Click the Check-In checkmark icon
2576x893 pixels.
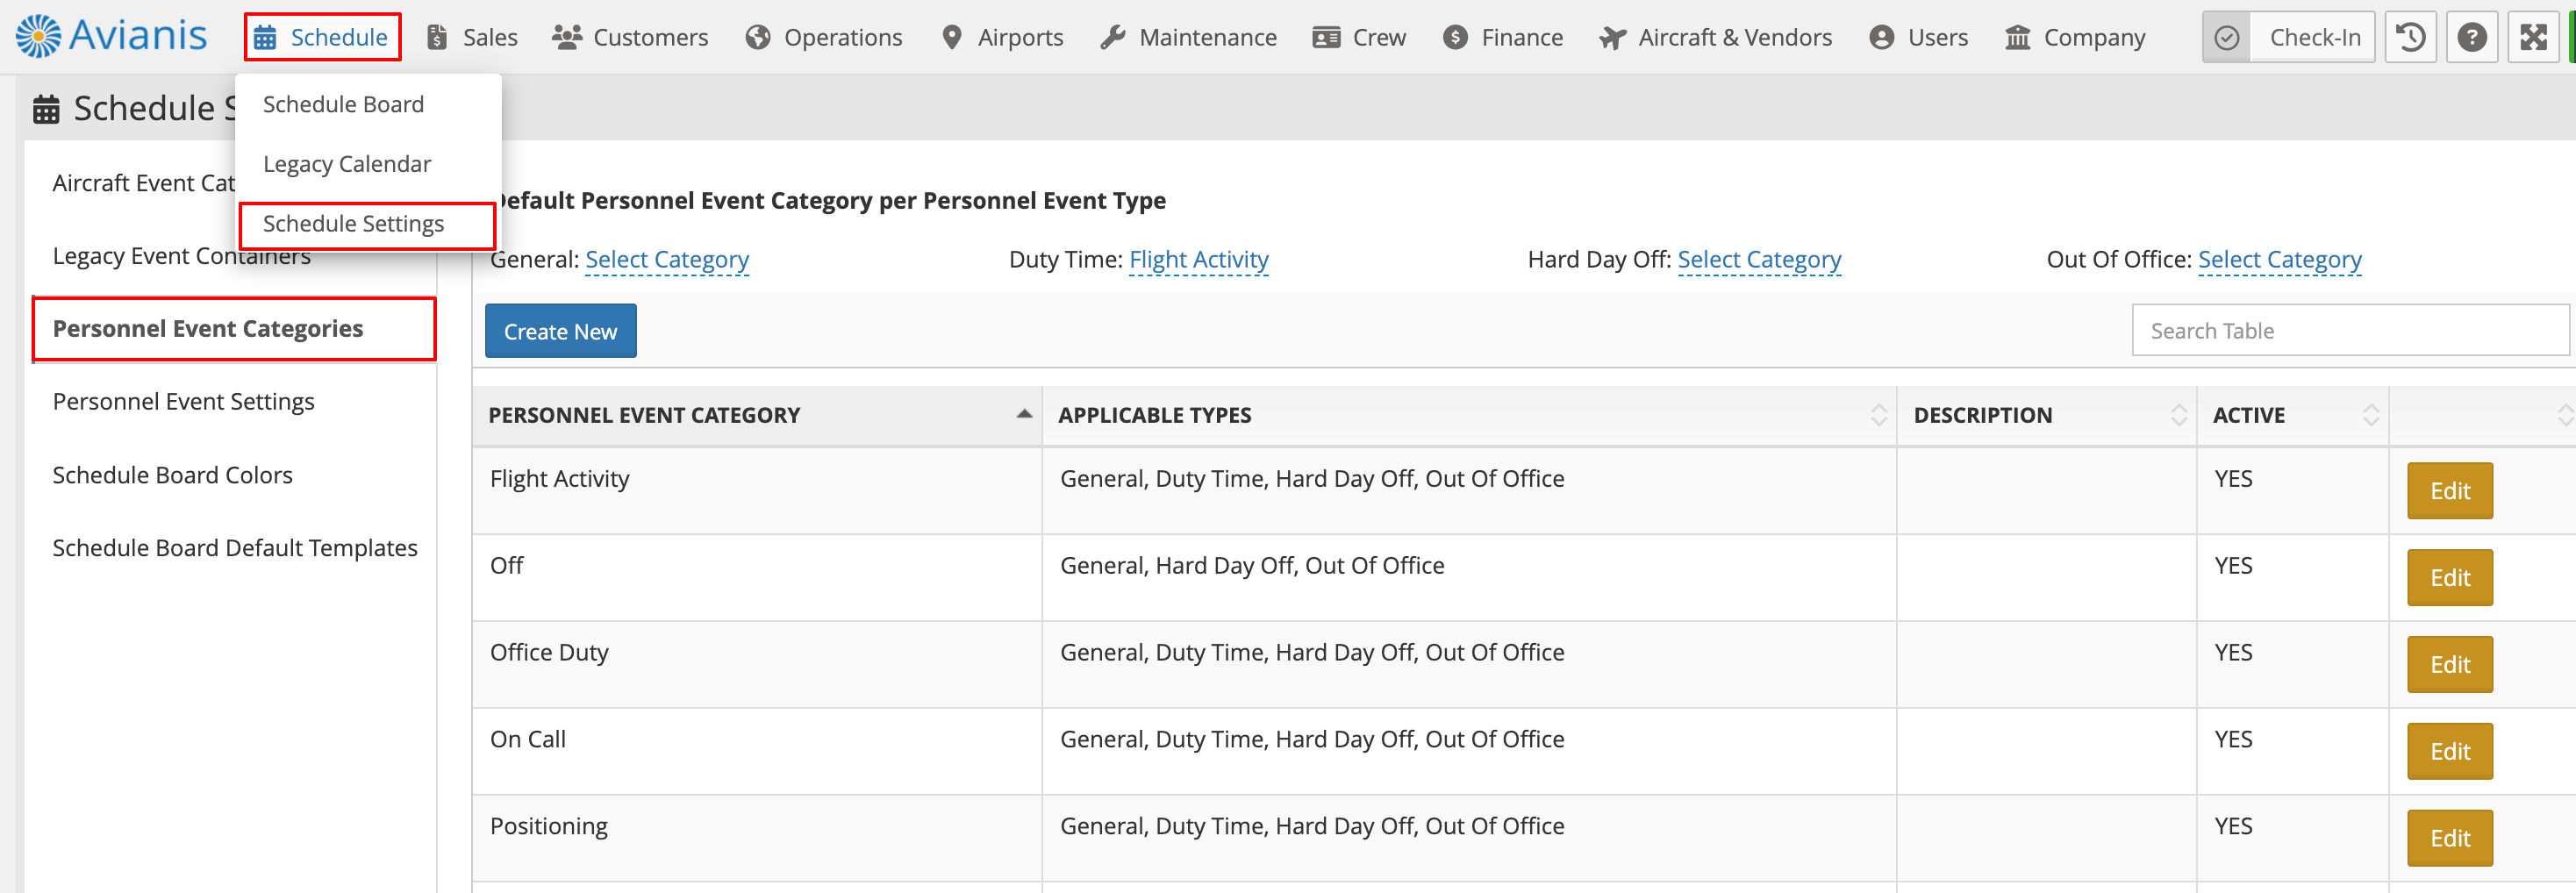(x=2226, y=38)
